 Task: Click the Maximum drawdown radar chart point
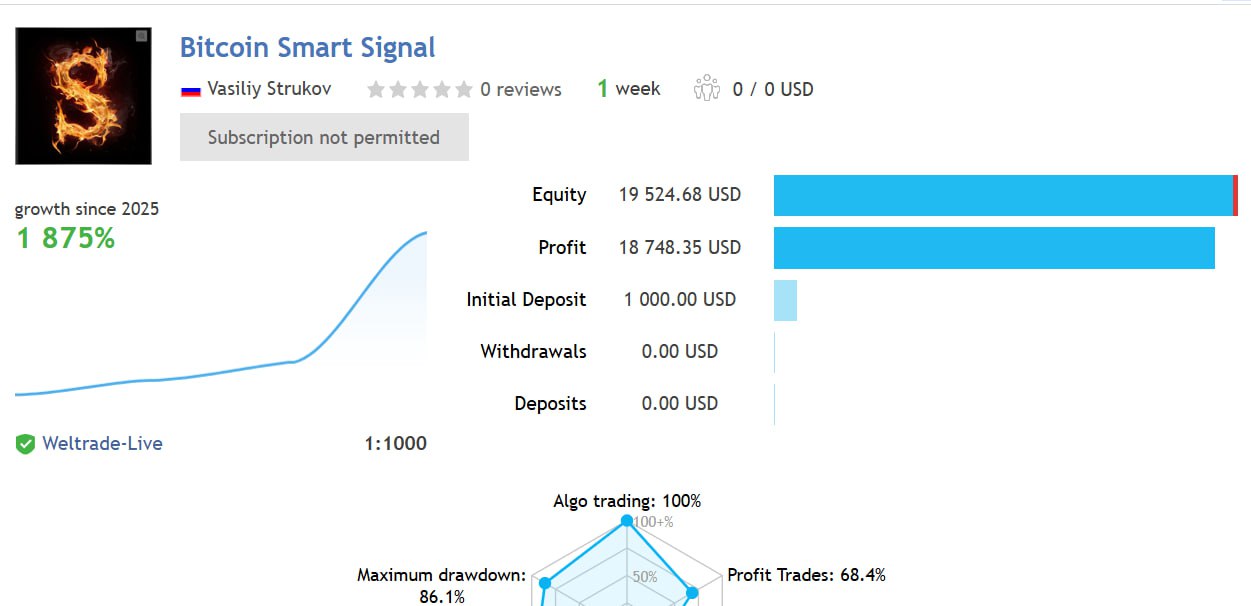tap(545, 583)
